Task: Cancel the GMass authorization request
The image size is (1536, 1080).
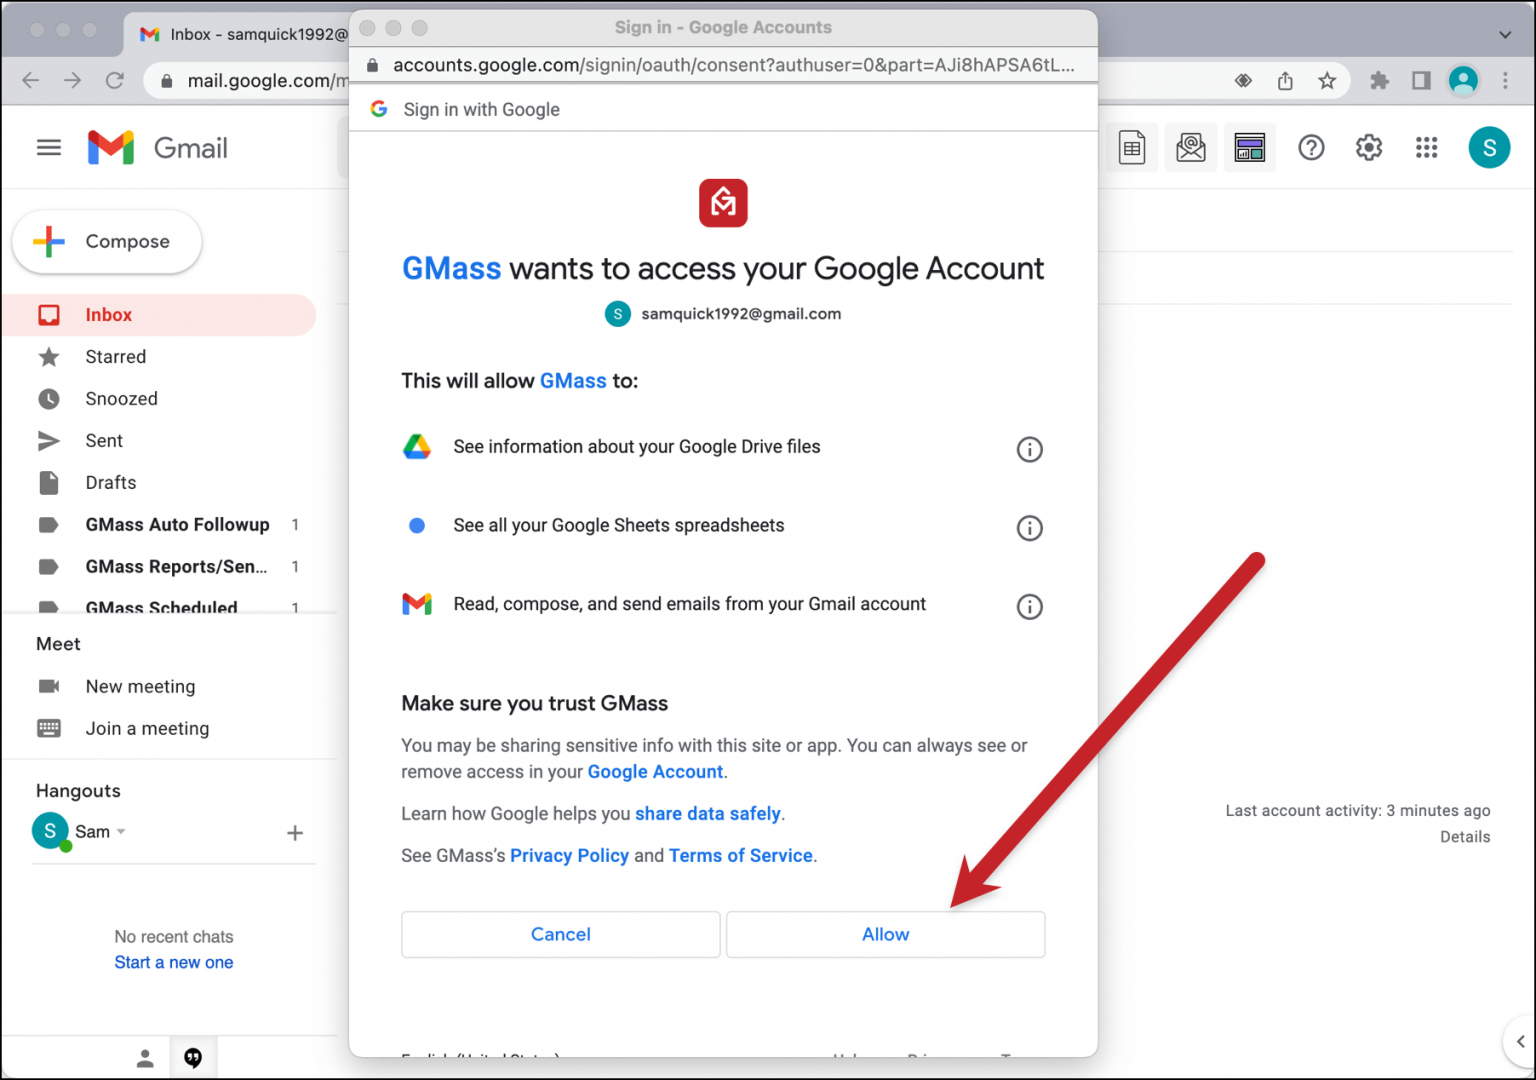Action: click(x=560, y=934)
